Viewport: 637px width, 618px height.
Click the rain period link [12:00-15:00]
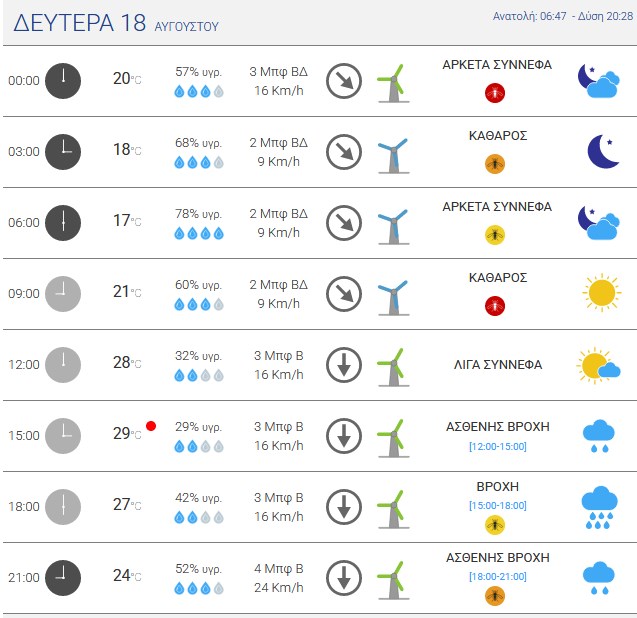[x=498, y=447]
